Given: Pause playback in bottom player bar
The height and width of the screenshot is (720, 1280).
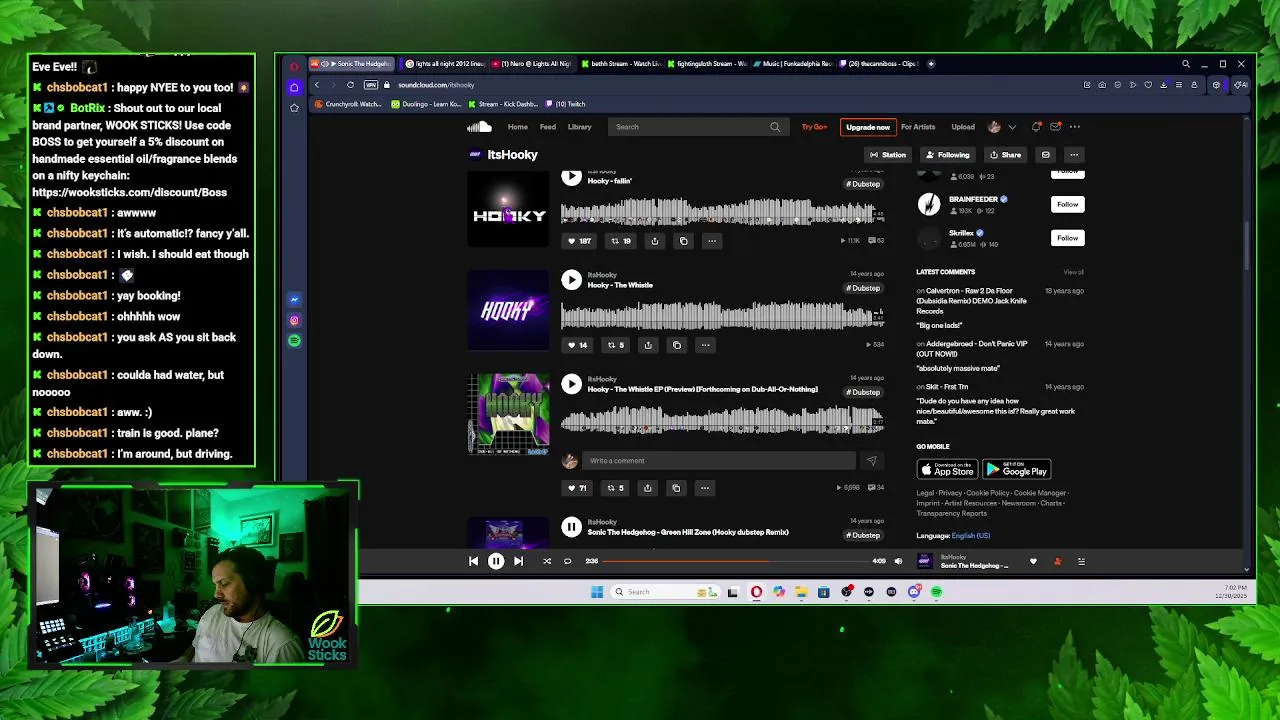Looking at the screenshot, I should tap(496, 562).
